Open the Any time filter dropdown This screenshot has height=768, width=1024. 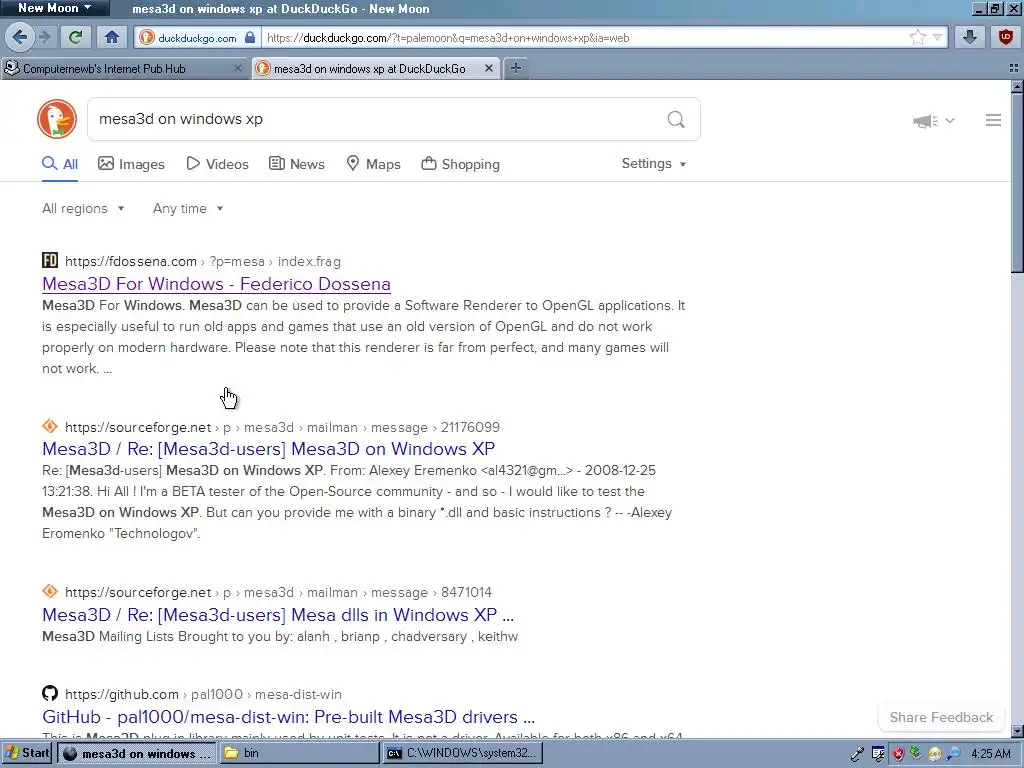tap(188, 208)
